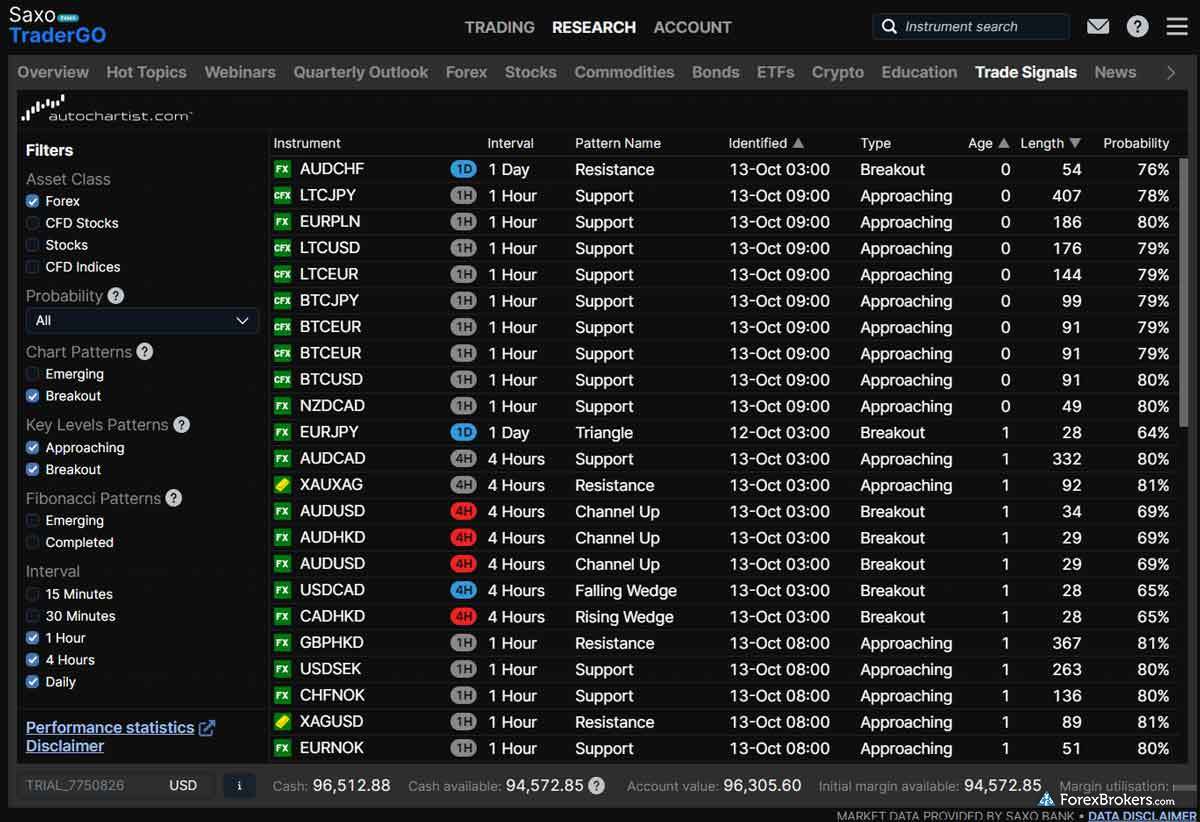Switch to the Commodities research tab
The image size is (1200, 822).
(624, 72)
